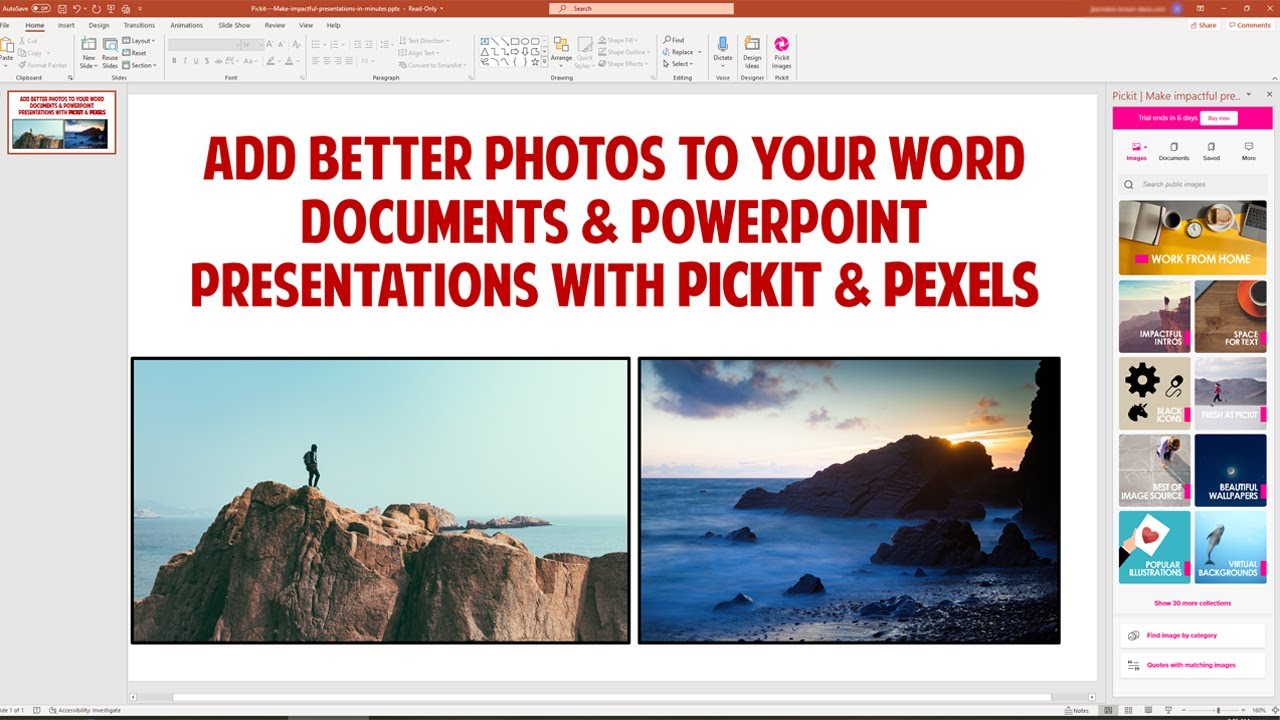This screenshot has height=720, width=1280.
Task: Click Show 30 more collections link
Action: [x=1192, y=603]
